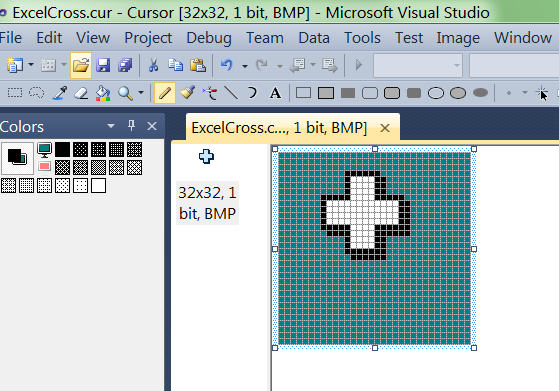
Task: Click the Paste clipboard icon
Action: click(x=198, y=65)
